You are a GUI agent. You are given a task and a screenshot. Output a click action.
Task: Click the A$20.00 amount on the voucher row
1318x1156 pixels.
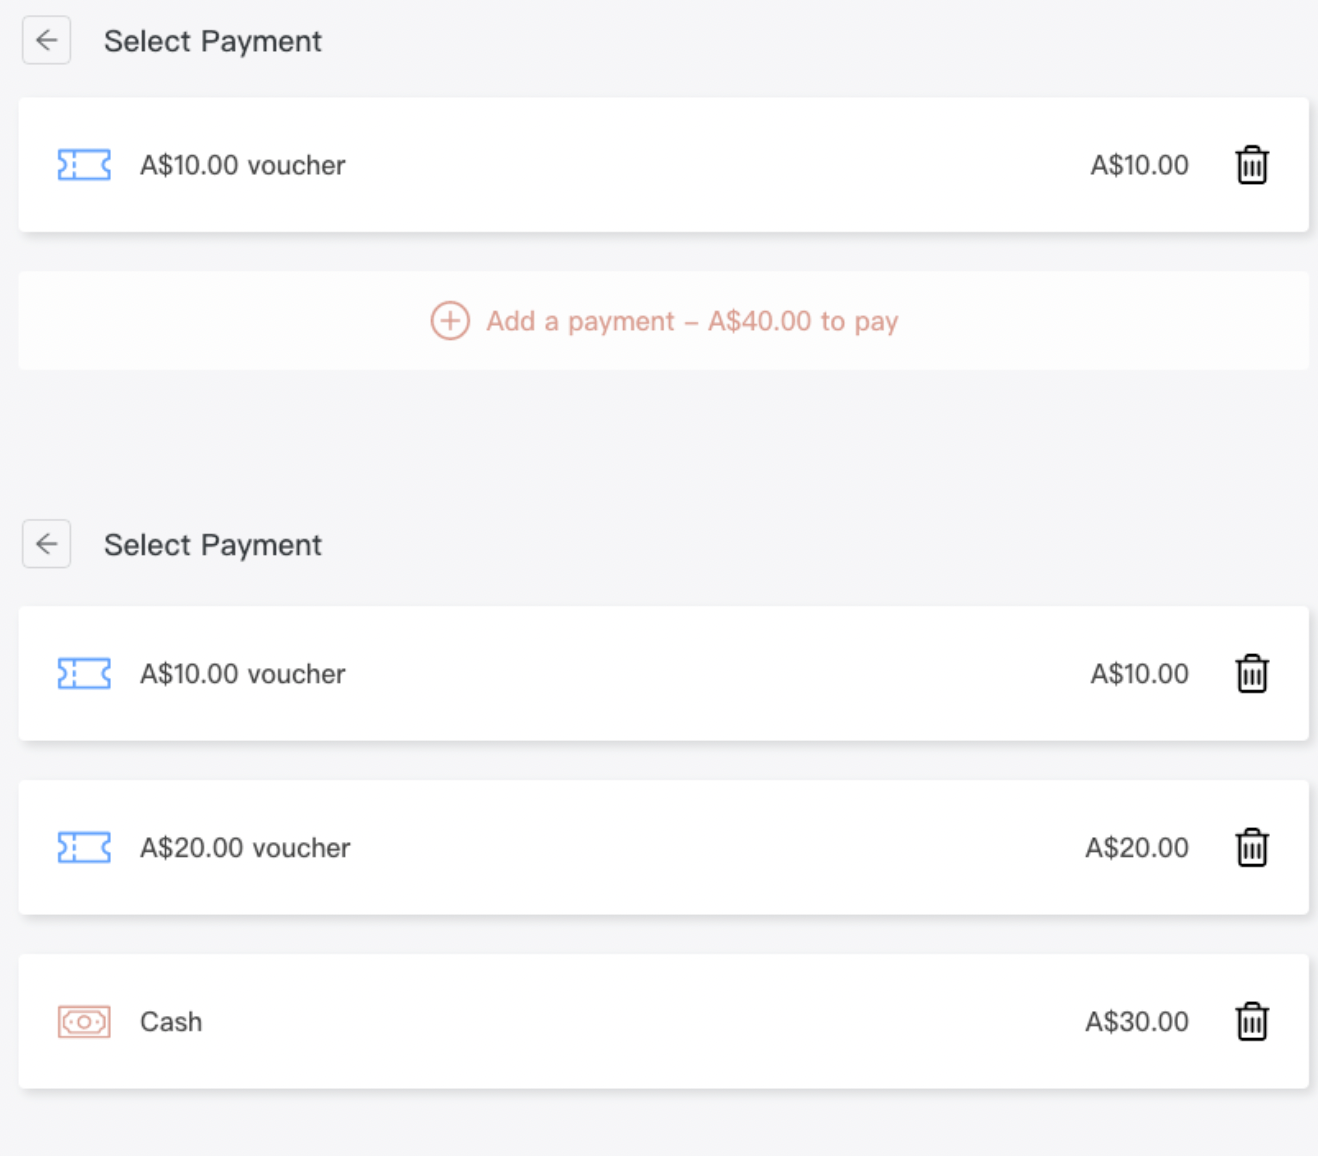(x=1137, y=847)
